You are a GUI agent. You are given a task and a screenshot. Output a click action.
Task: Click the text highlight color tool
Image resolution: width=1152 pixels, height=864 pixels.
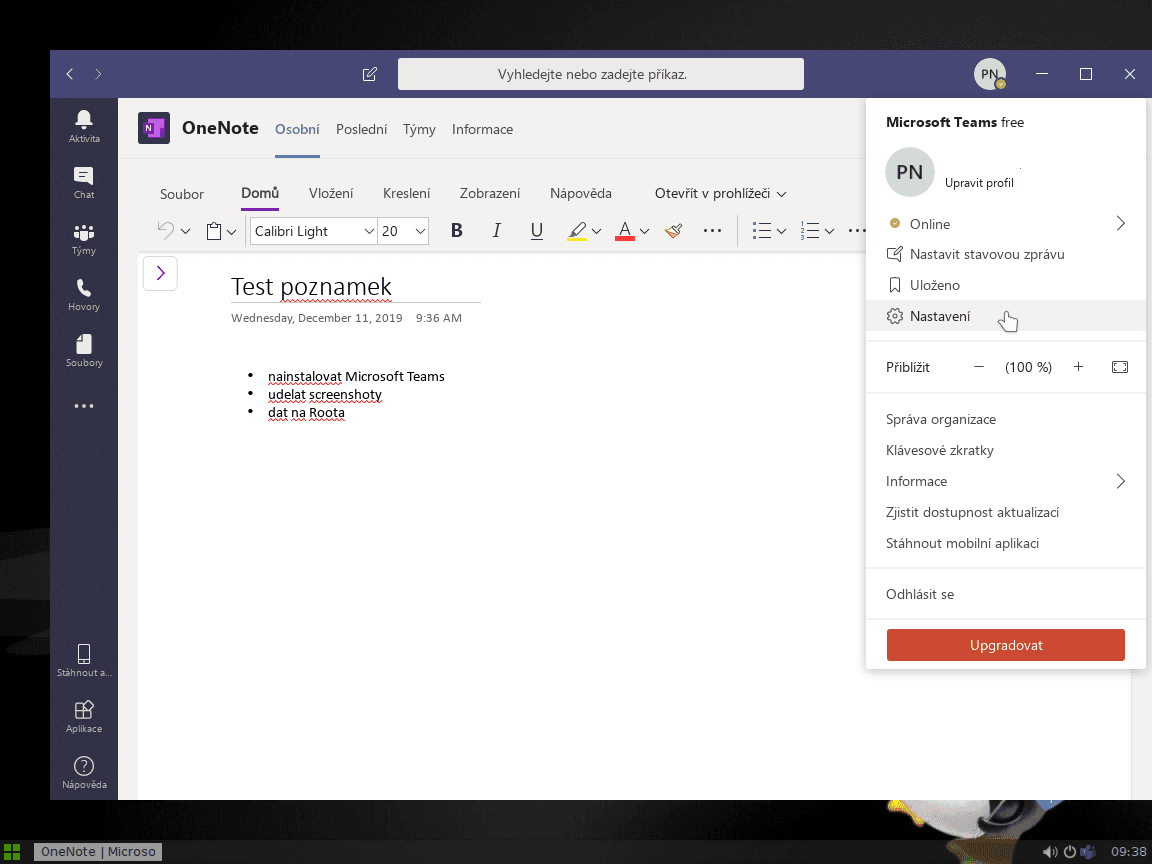point(577,231)
